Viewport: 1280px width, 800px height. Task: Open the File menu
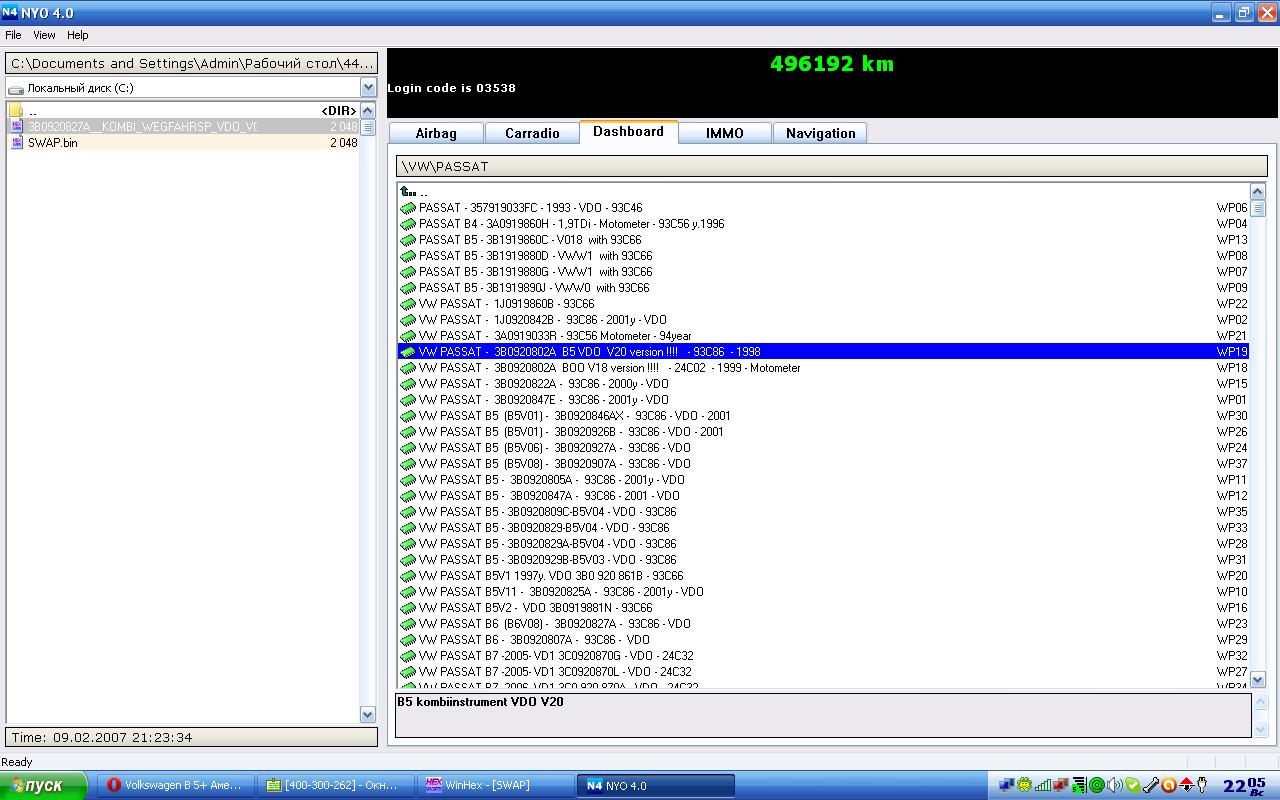pyautogui.click(x=13, y=35)
